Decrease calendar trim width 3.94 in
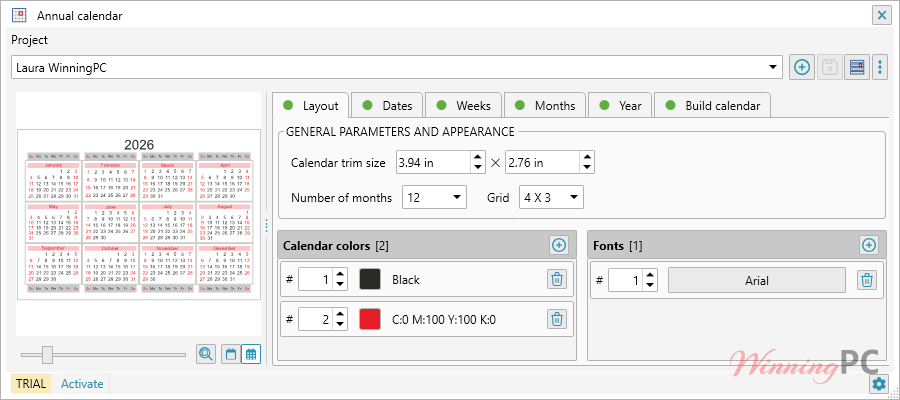This screenshot has width=900, height=400. 478,168
